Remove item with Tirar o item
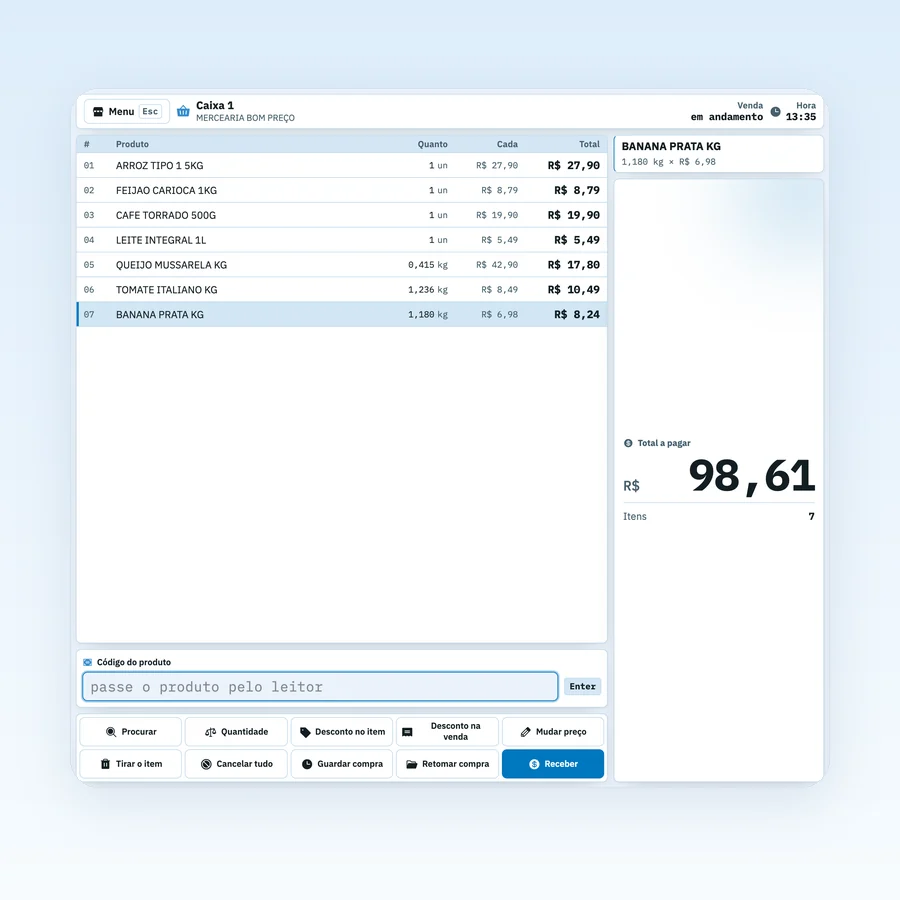Screen dimensions: 900x900 point(131,764)
